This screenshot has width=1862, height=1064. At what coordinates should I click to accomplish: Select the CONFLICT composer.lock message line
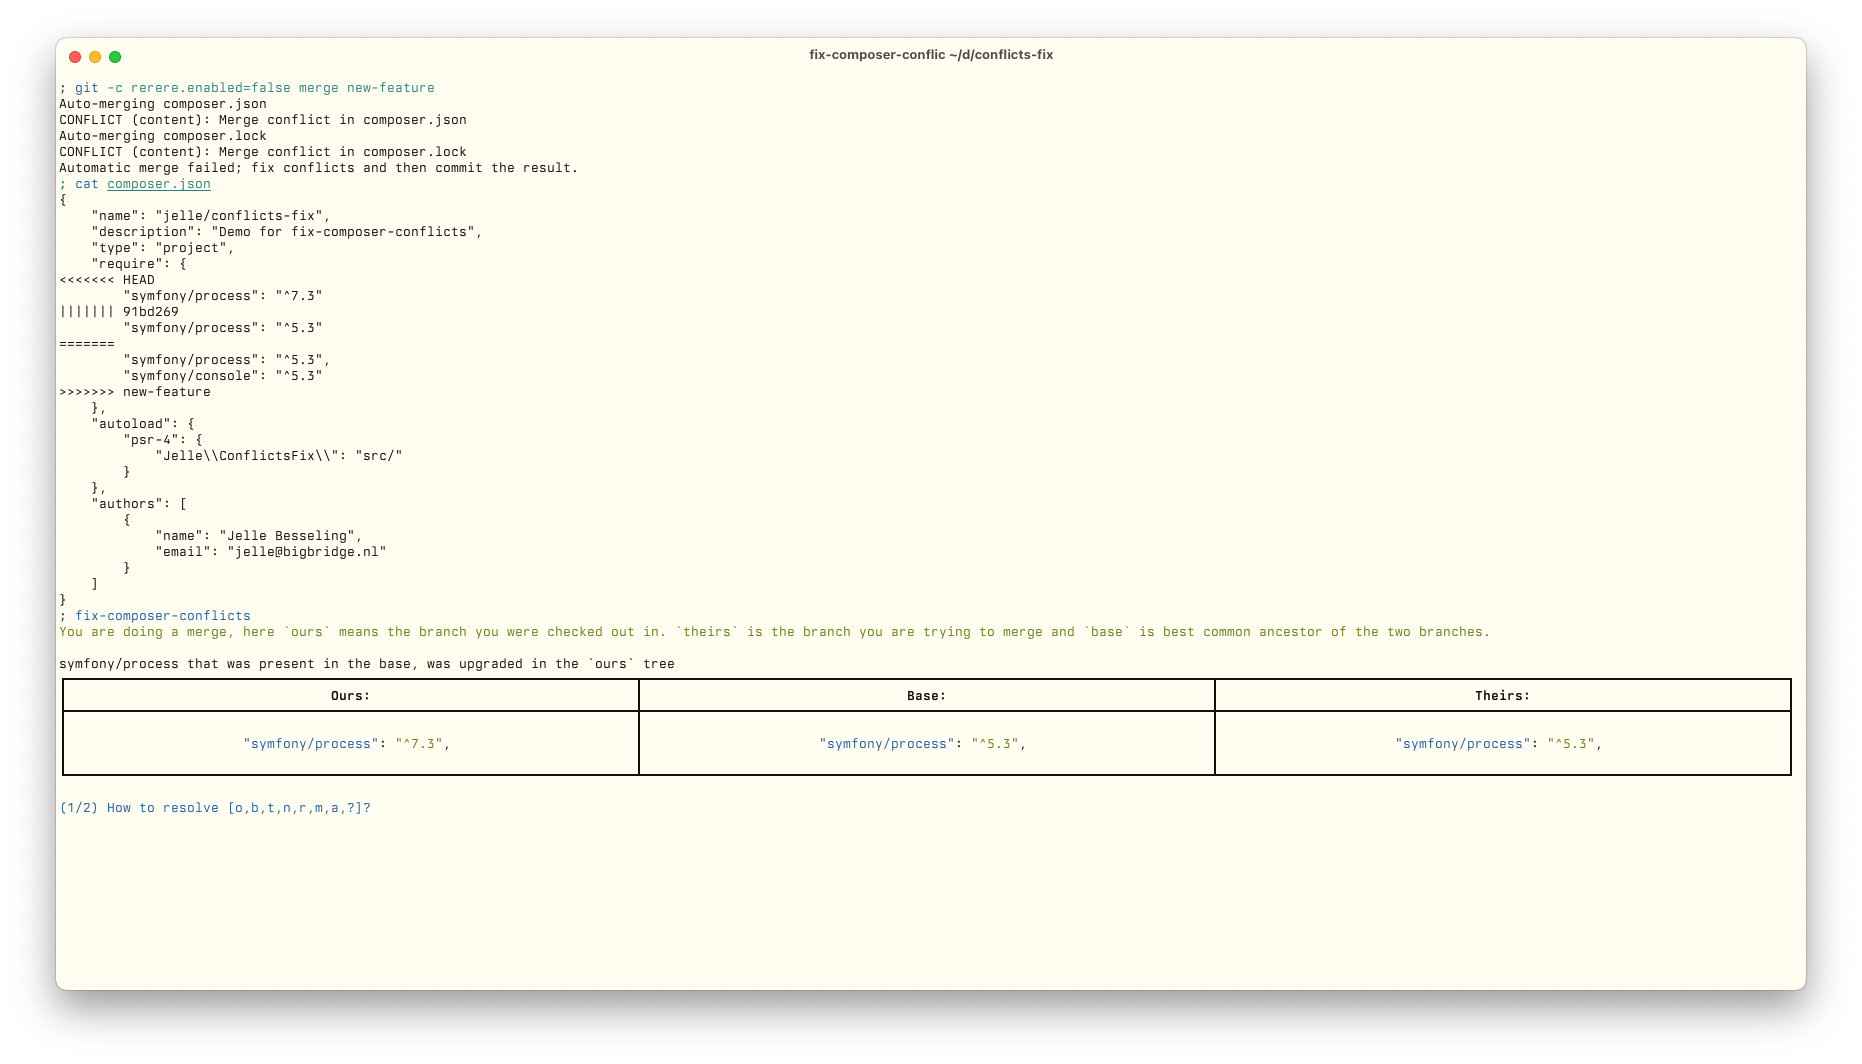point(262,151)
